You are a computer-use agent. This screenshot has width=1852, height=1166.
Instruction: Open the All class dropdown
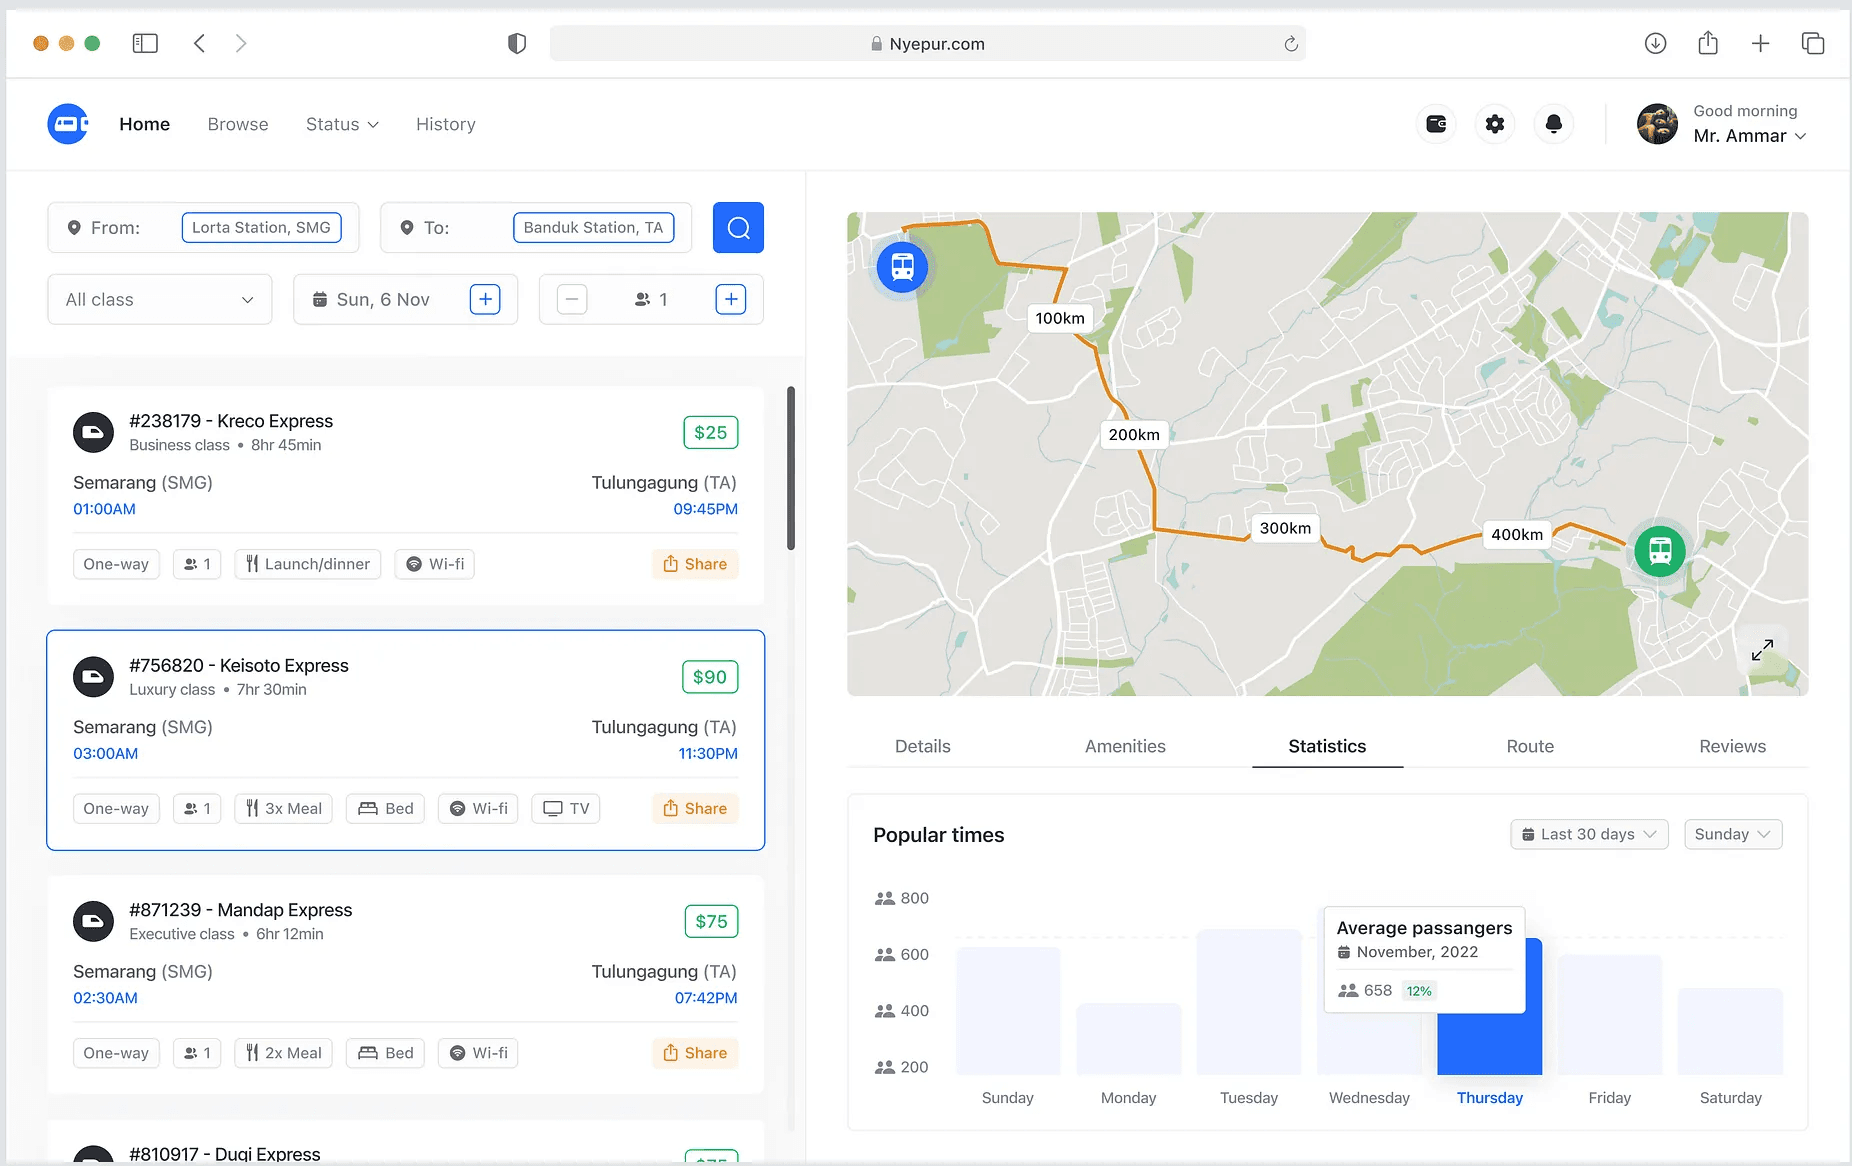click(x=158, y=299)
